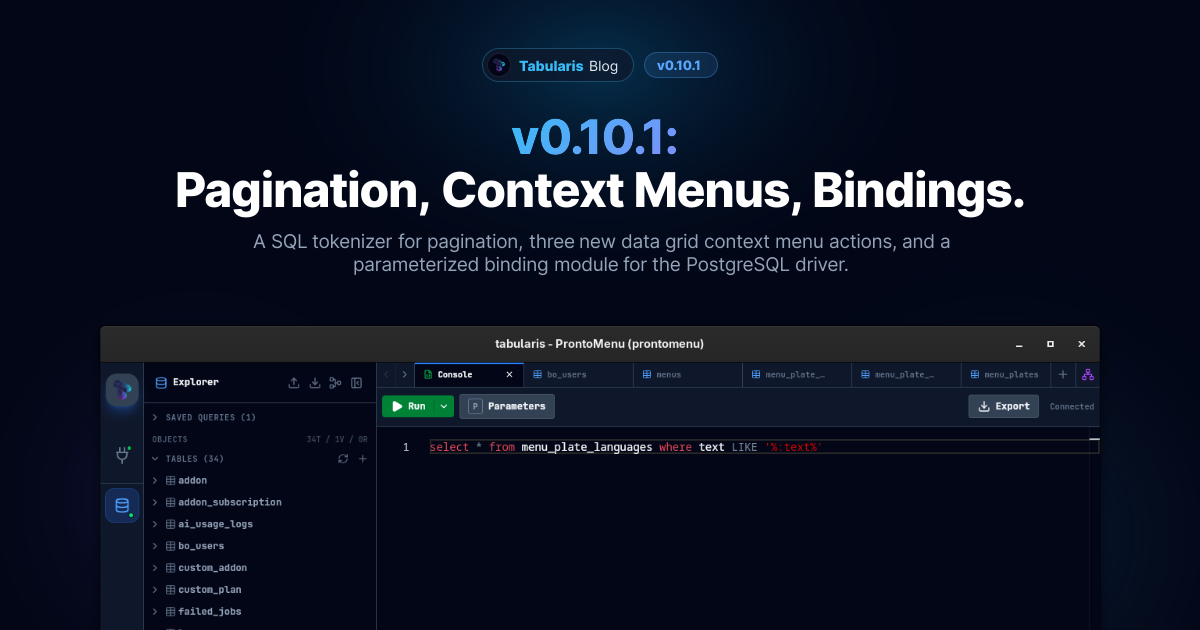Open the connections plug icon in the sidebar
Viewport: 1200px width, 630px height.
coord(122,456)
